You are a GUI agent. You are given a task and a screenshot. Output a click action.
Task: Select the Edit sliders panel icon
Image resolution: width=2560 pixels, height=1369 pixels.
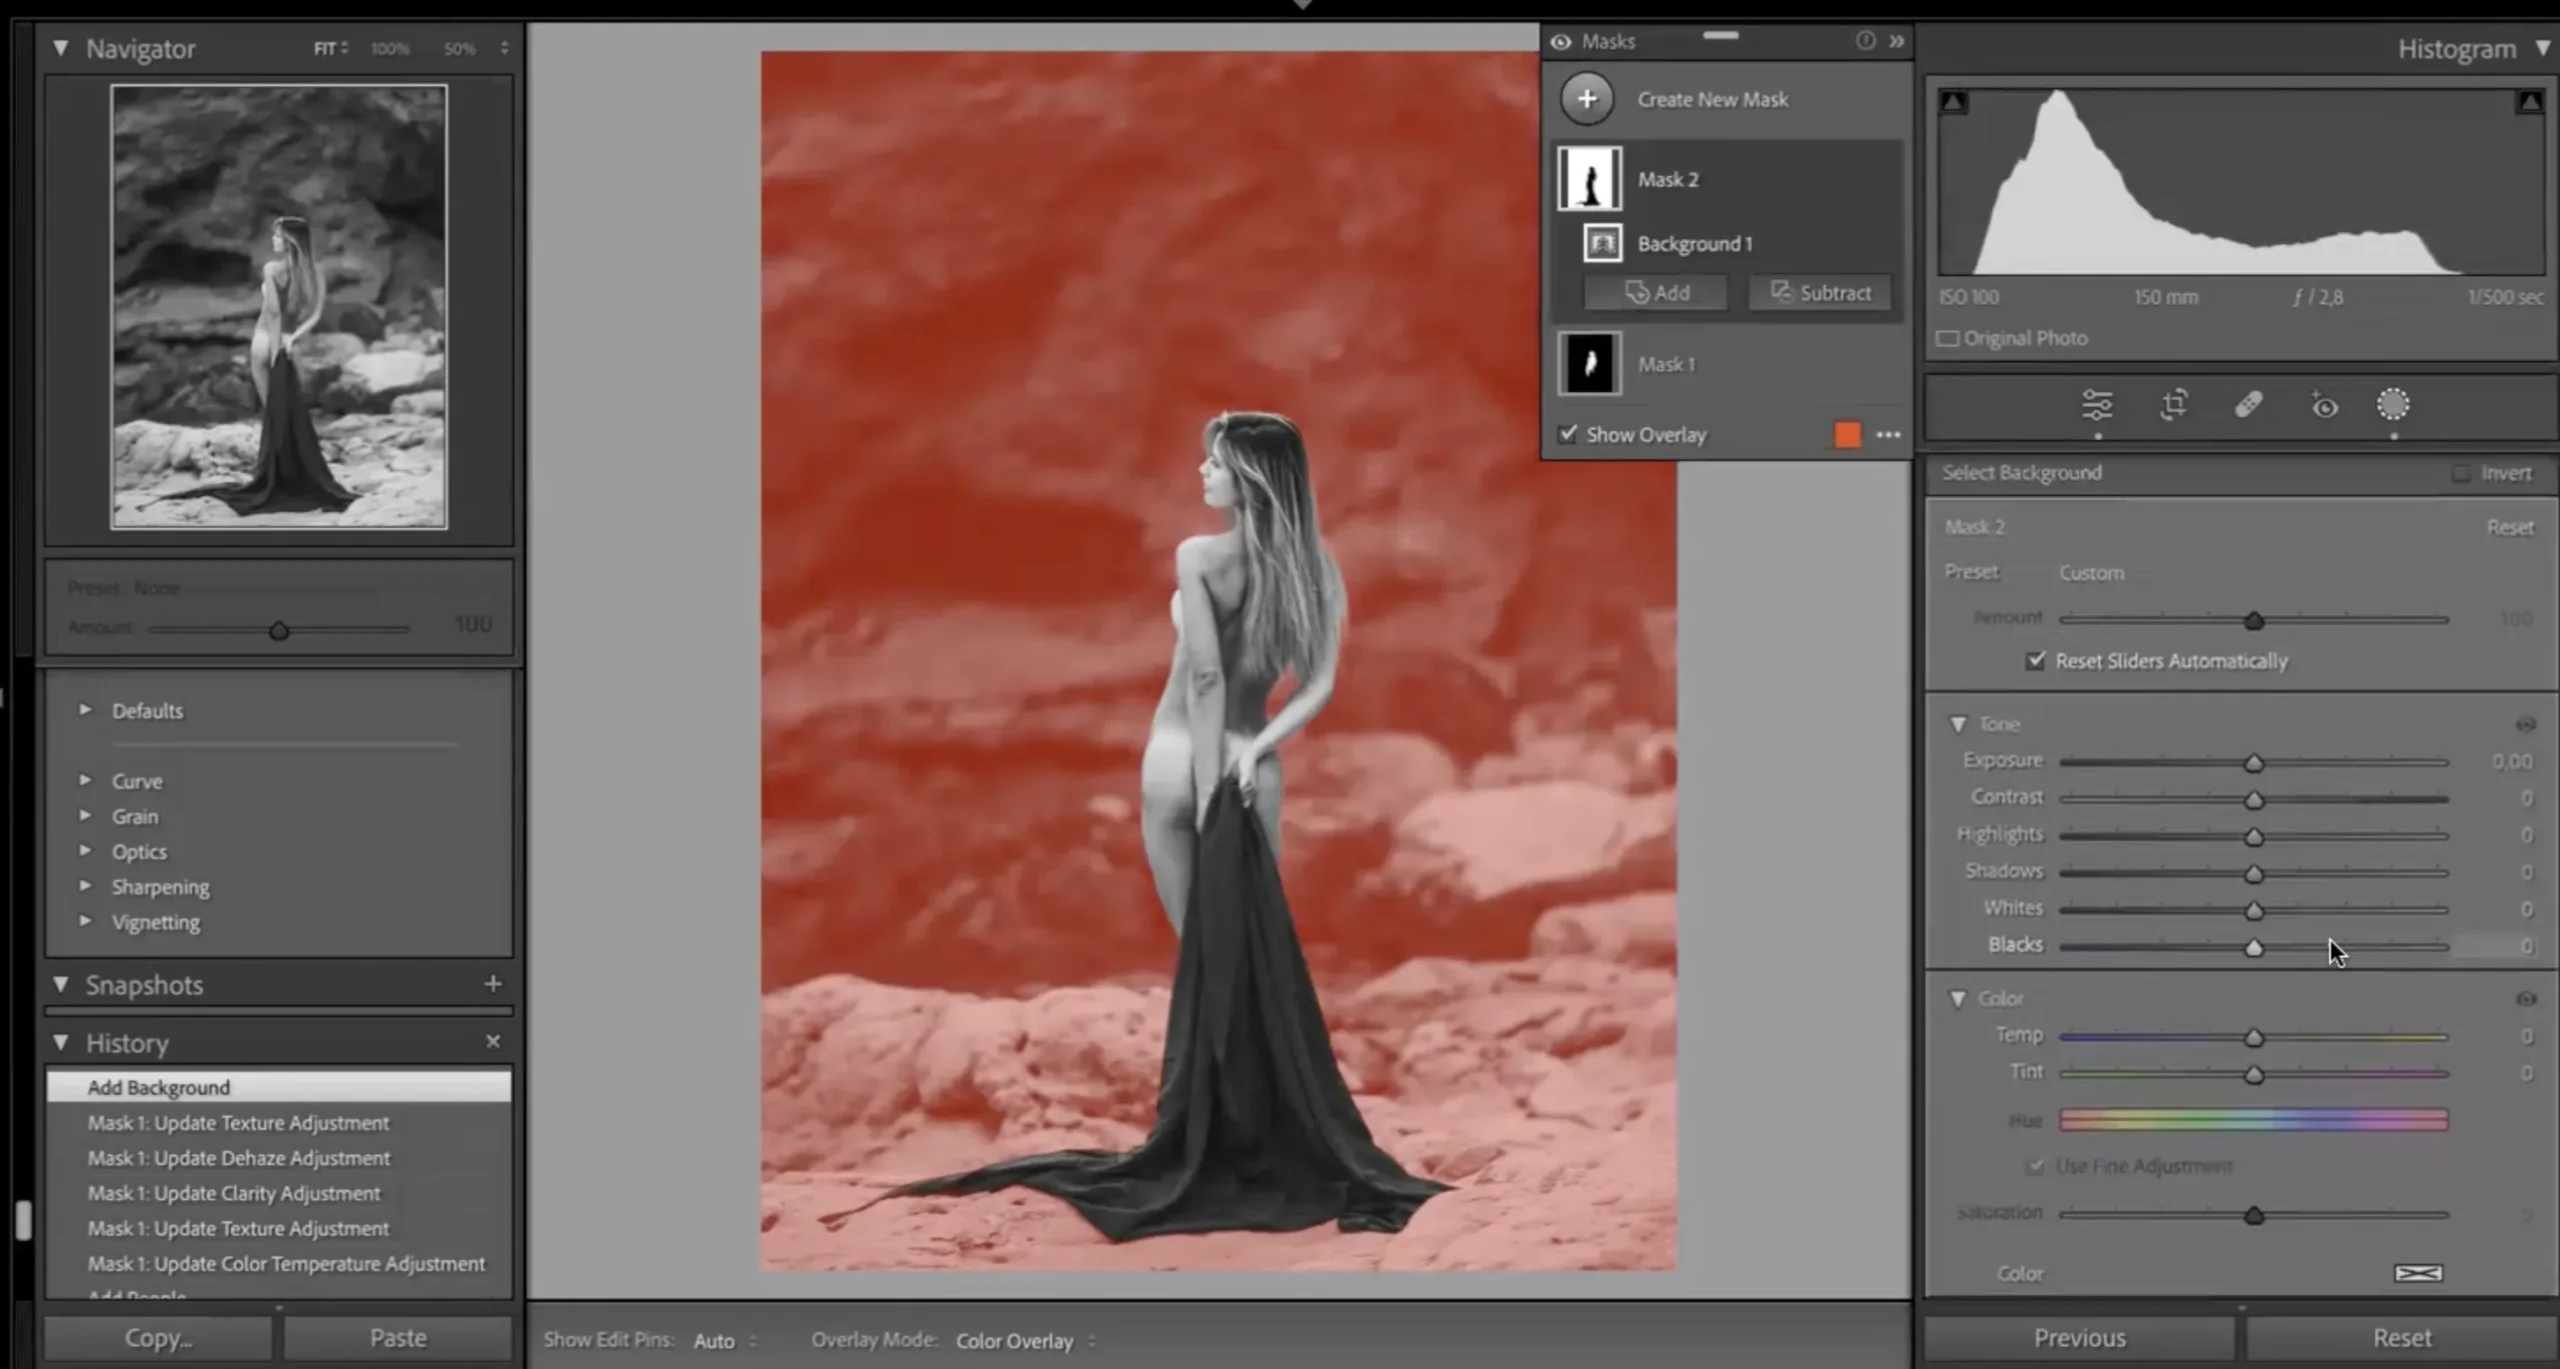point(2100,405)
